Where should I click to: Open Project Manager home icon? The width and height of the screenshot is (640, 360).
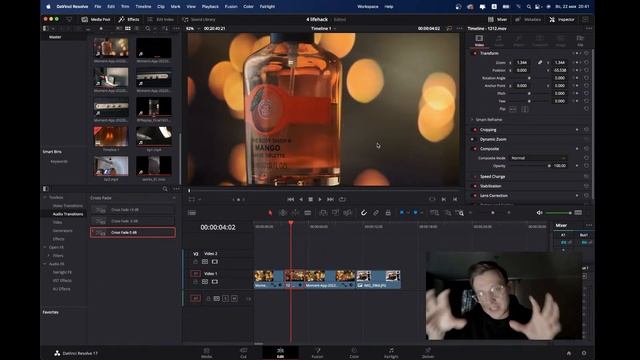coord(569,353)
